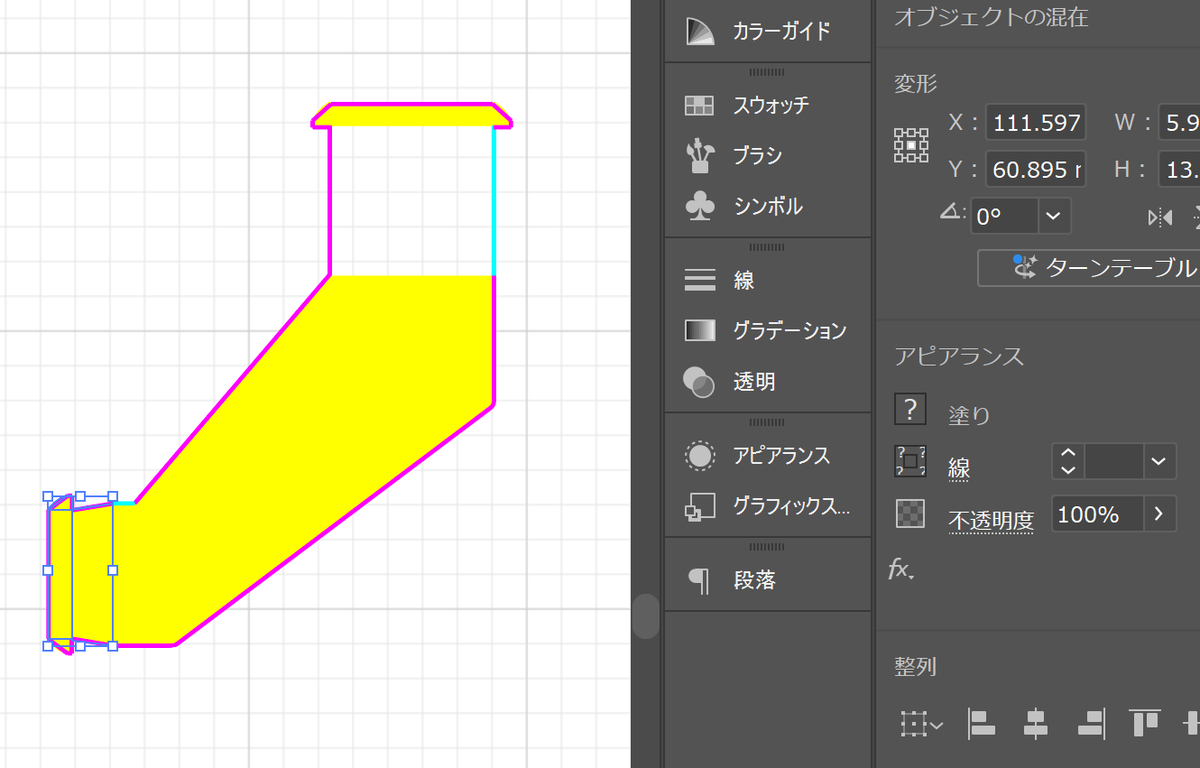Click the Y position field 60.895
This screenshot has width=1200, height=768.
click(x=1036, y=170)
